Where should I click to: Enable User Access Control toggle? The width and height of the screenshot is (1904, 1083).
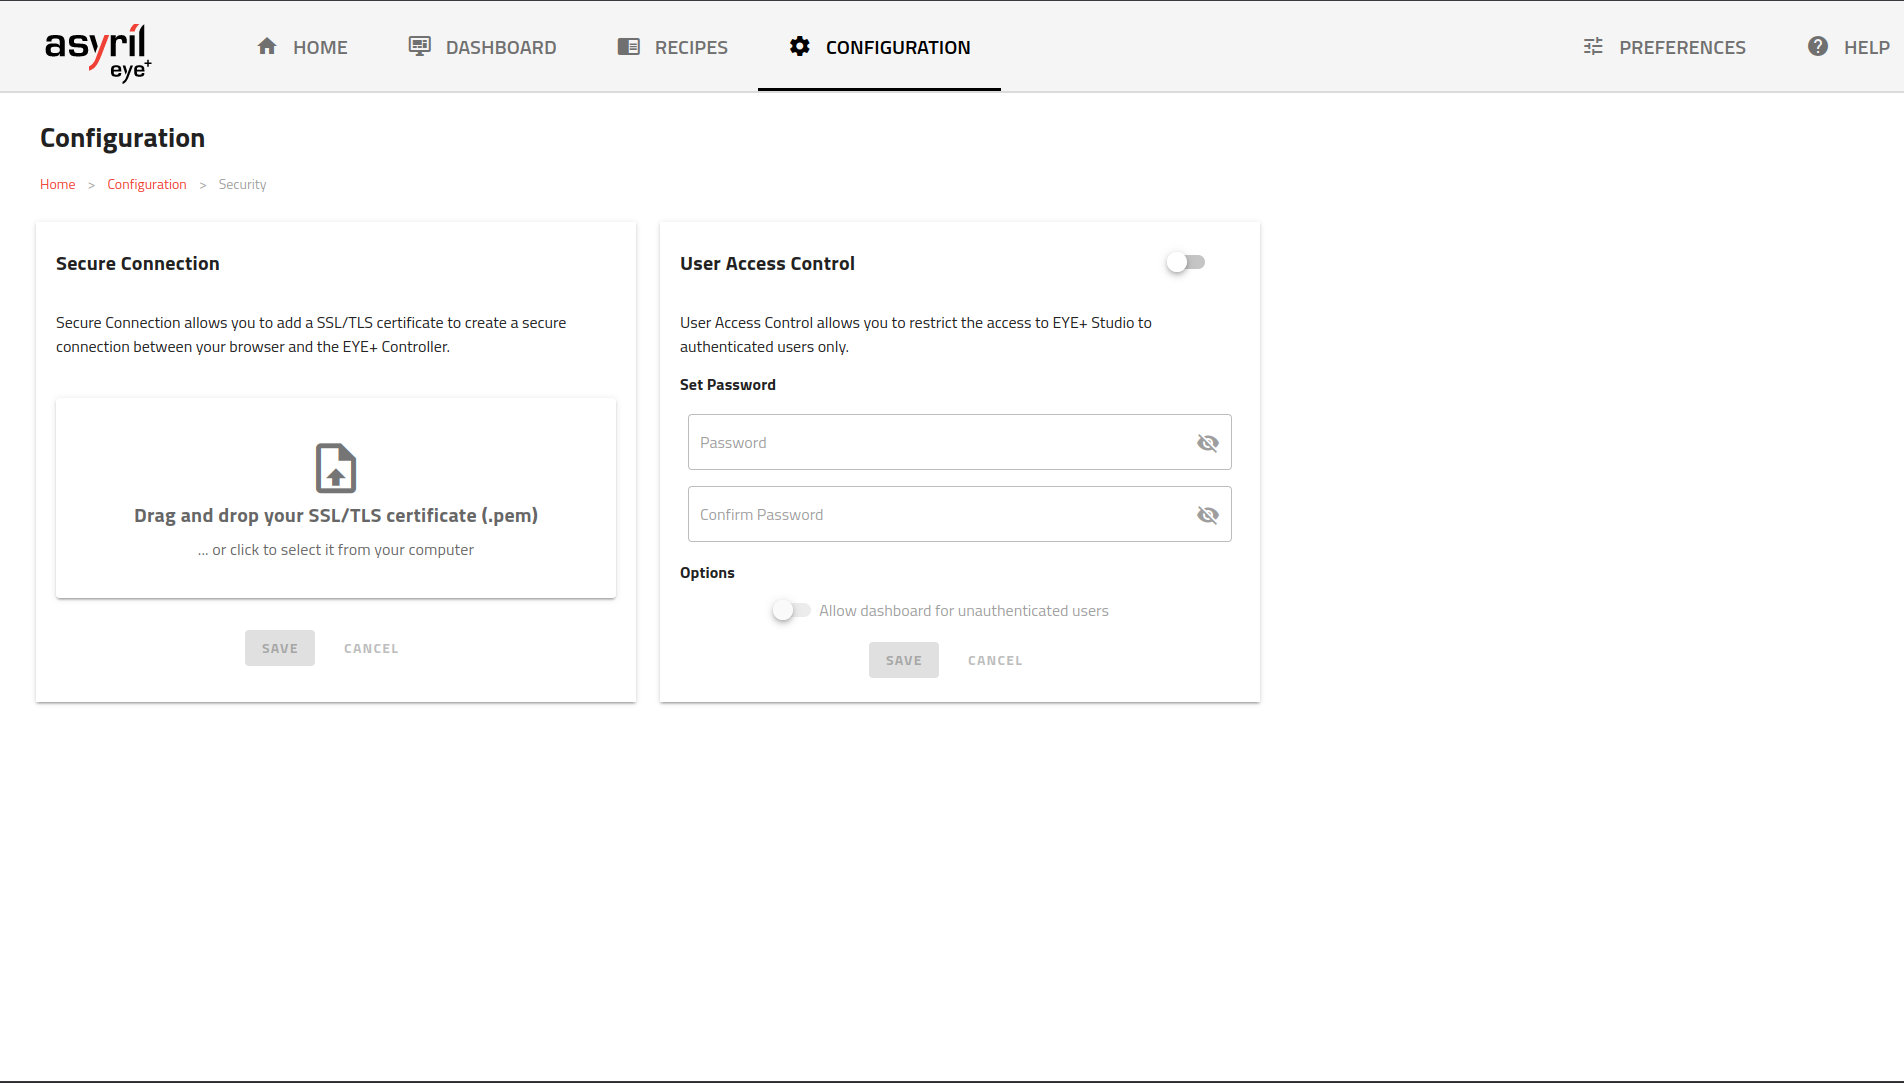[1185, 262]
